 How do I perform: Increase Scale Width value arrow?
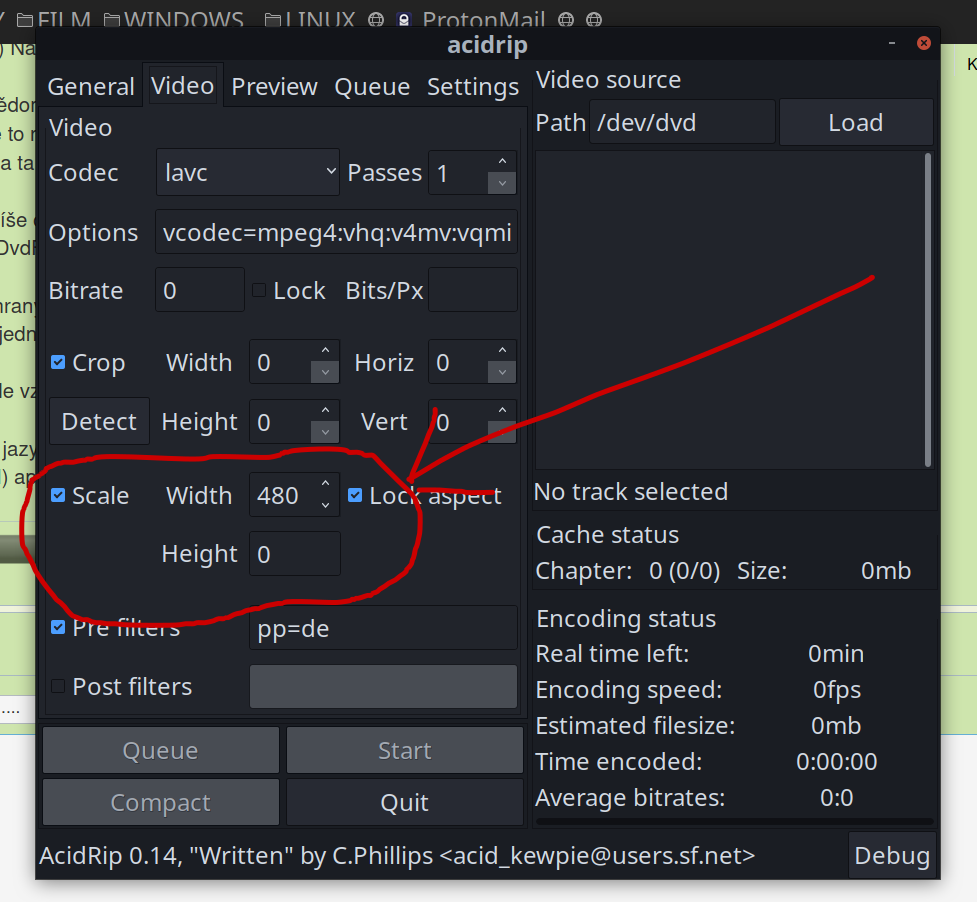pyautogui.click(x=325, y=485)
